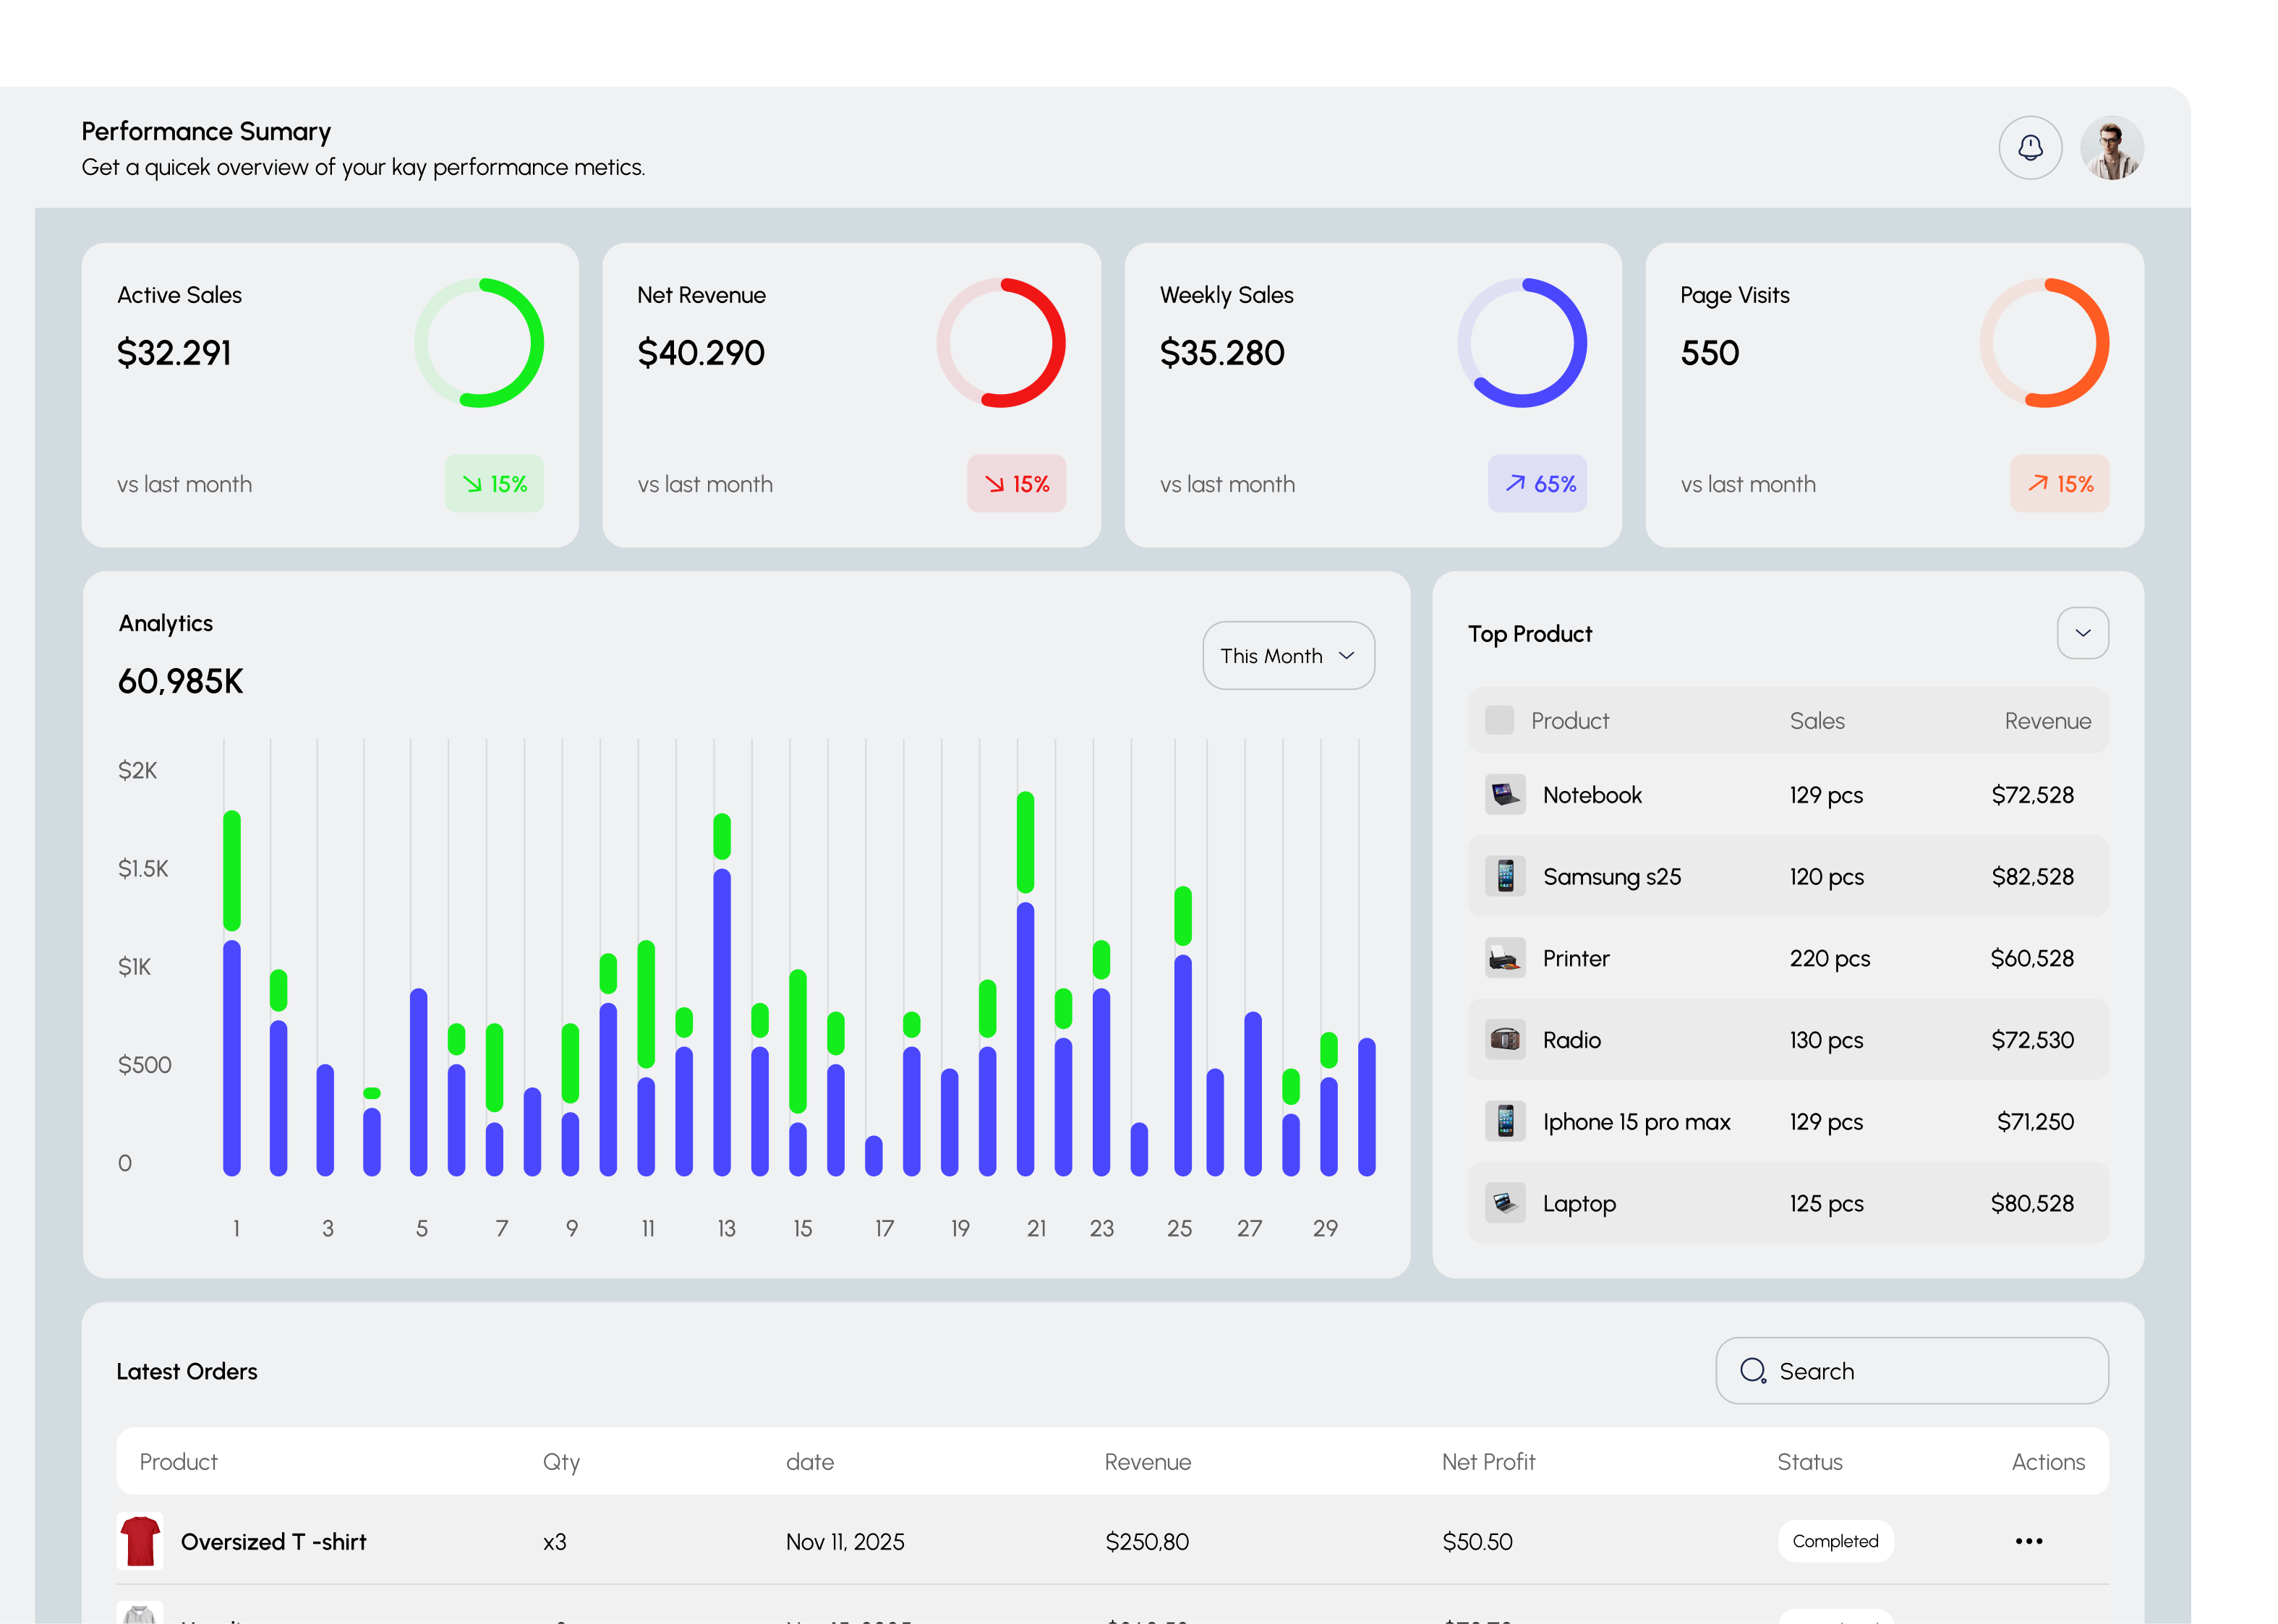Click Net Revenue 15% trend badge
Image resolution: width=2278 pixels, height=1624 pixels.
coord(1016,484)
